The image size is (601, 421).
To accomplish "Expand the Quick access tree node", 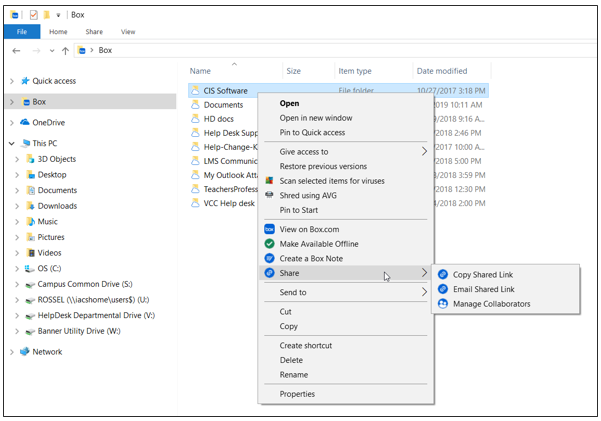I will pos(12,81).
